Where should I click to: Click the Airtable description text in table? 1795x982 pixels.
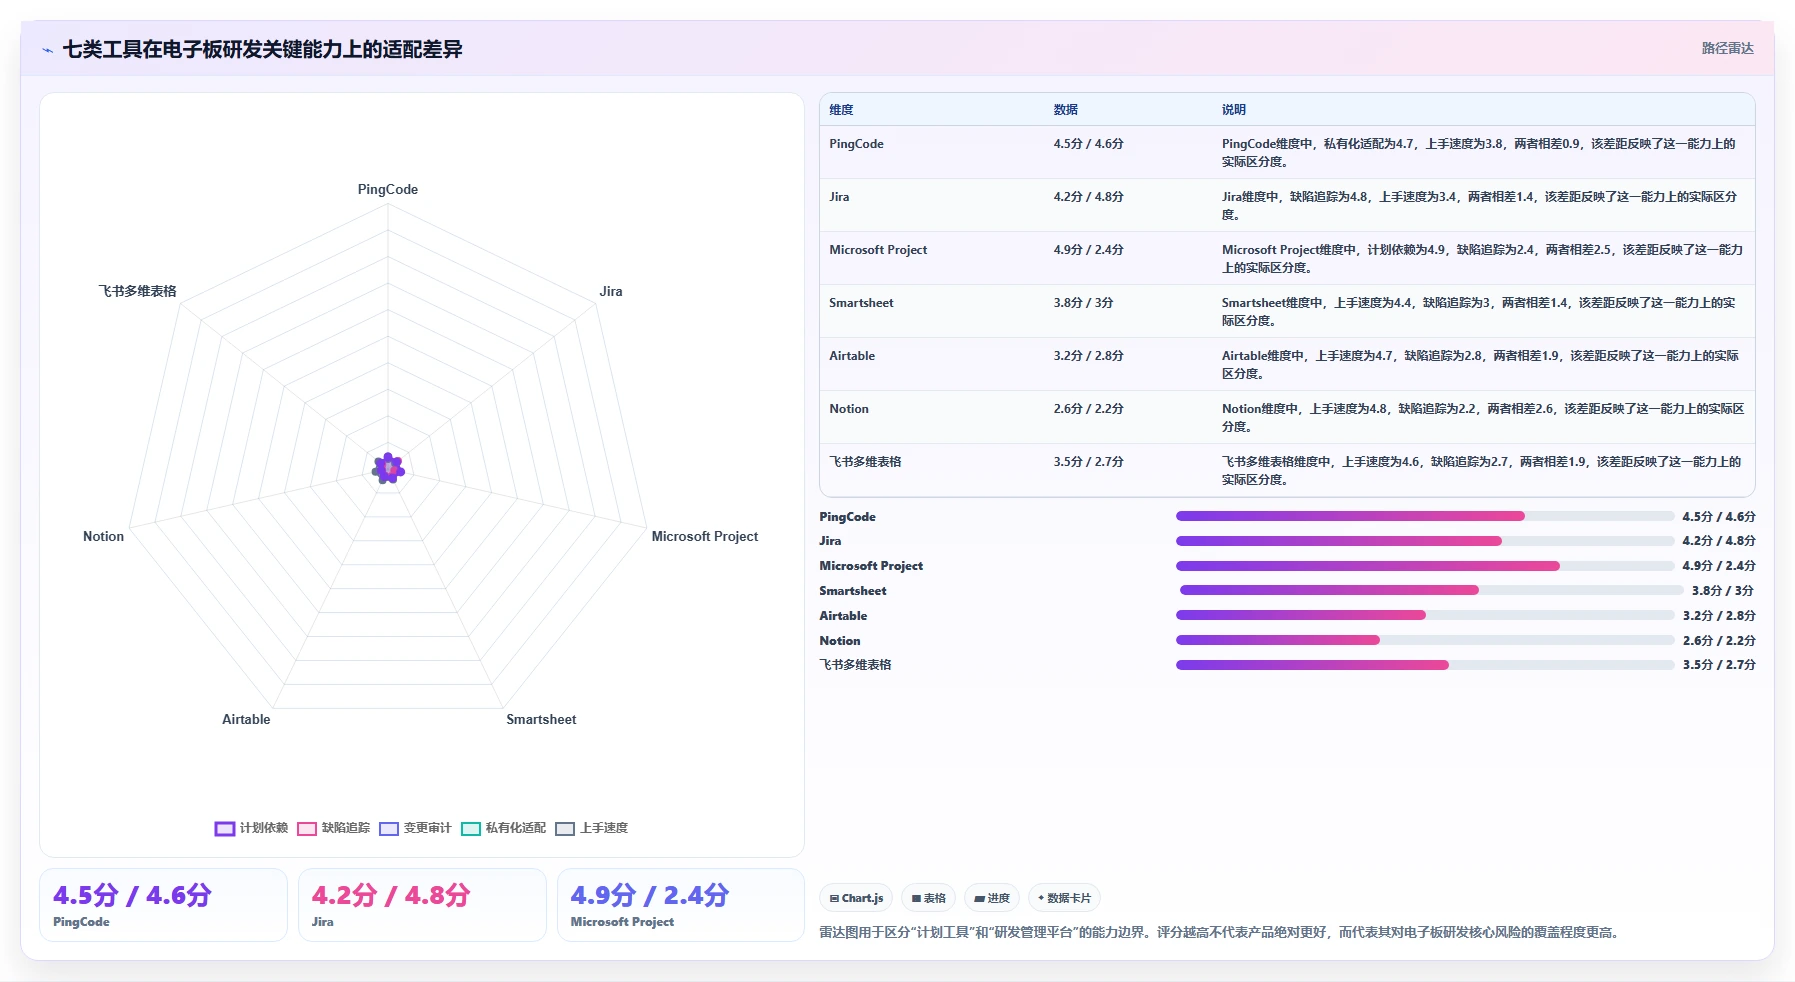[1480, 365]
